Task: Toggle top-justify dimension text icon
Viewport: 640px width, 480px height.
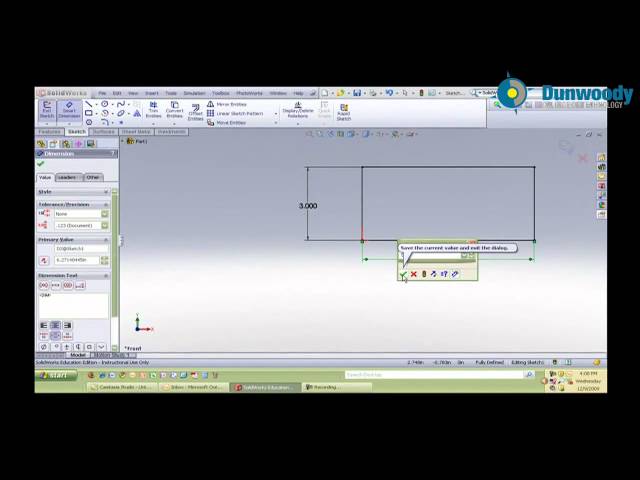Action: [x=44, y=336]
